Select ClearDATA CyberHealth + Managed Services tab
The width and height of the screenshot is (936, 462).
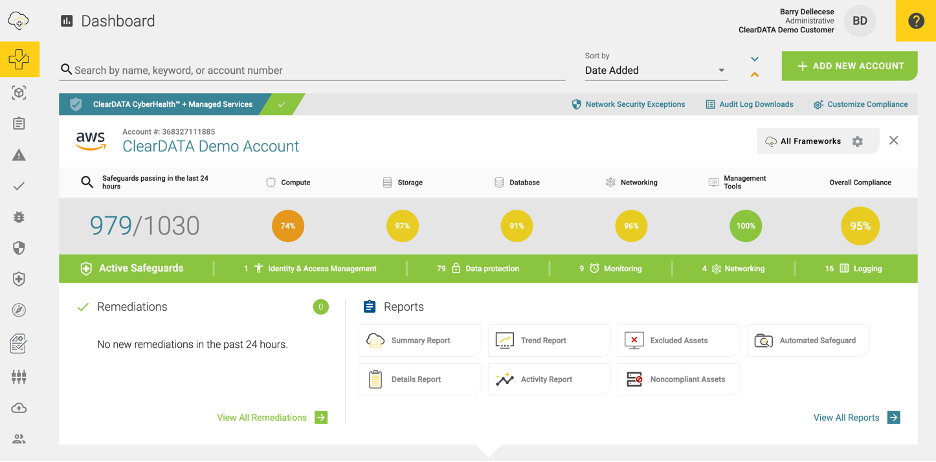(x=164, y=104)
